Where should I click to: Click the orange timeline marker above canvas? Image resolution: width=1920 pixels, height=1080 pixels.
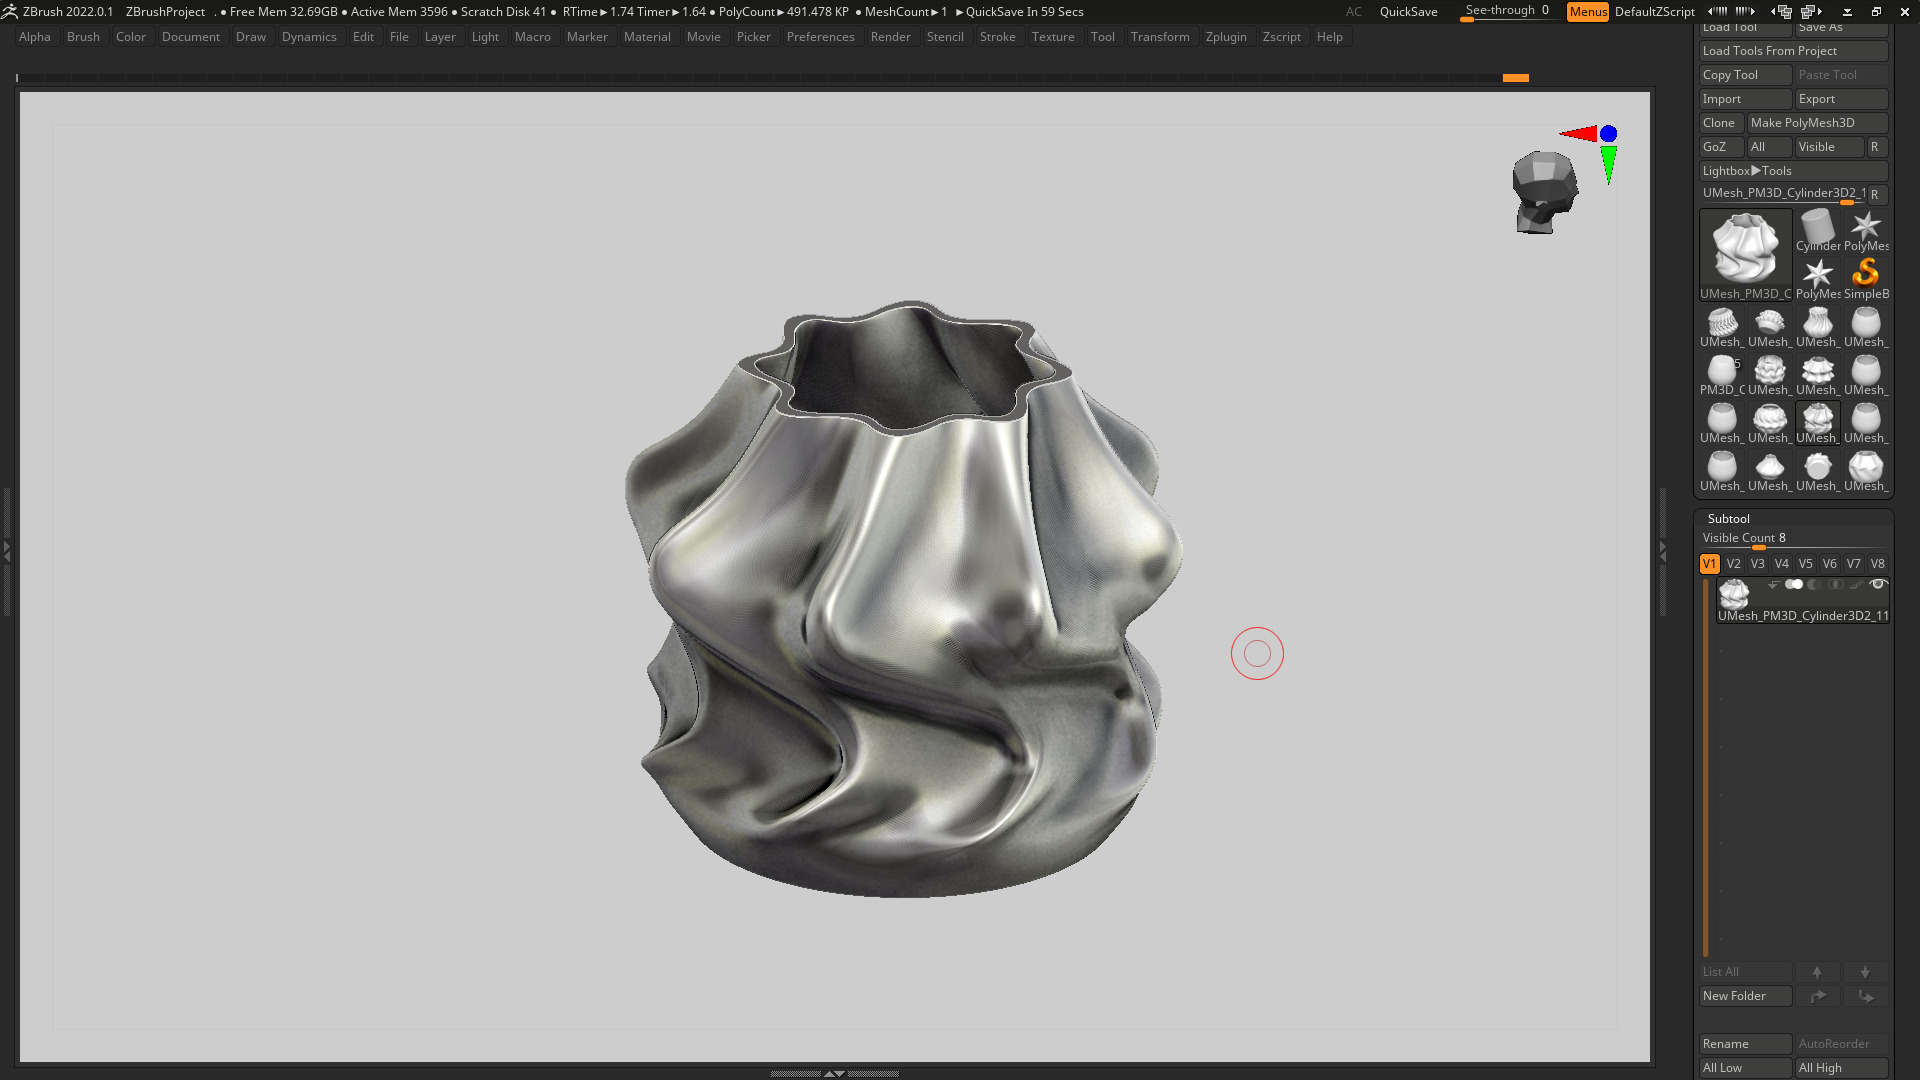point(1516,78)
